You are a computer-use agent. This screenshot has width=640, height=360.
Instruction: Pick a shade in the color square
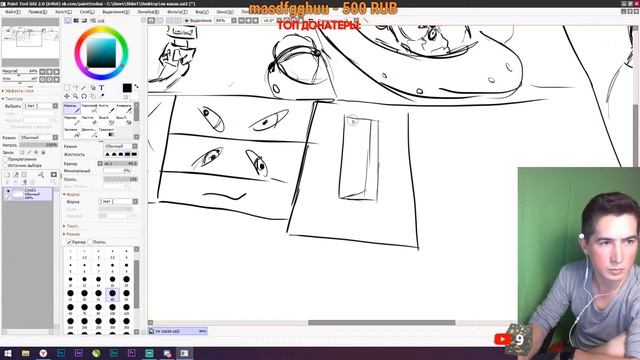(x=101, y=53)
